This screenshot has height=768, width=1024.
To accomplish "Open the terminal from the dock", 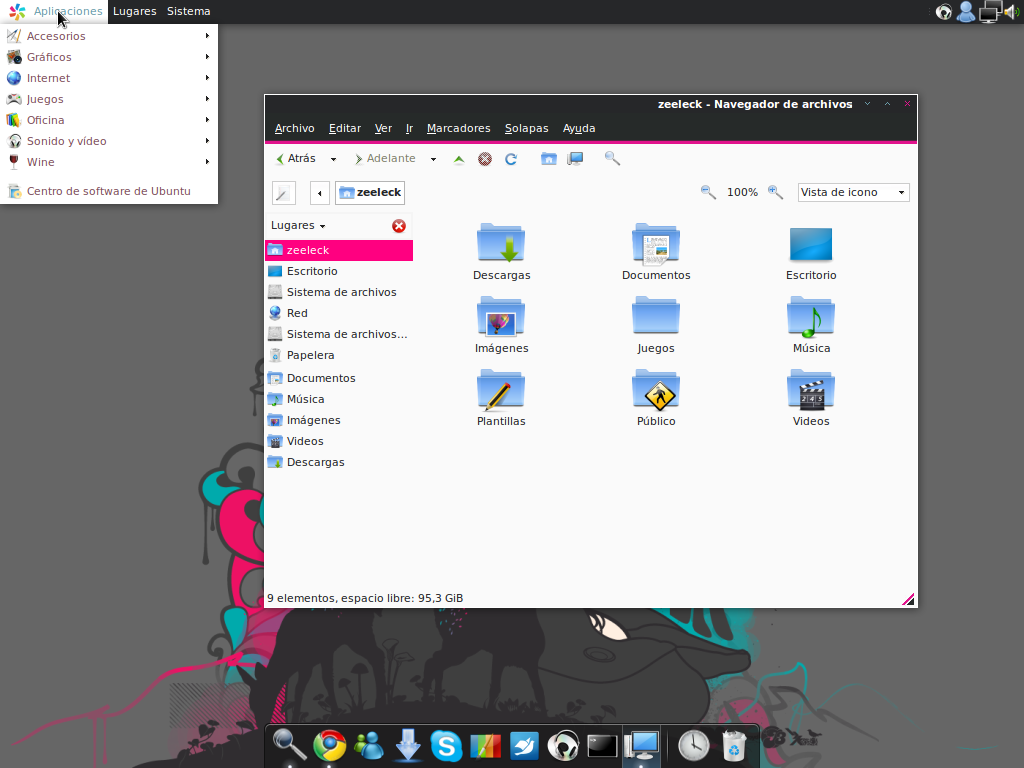I will tap(601, 745).
